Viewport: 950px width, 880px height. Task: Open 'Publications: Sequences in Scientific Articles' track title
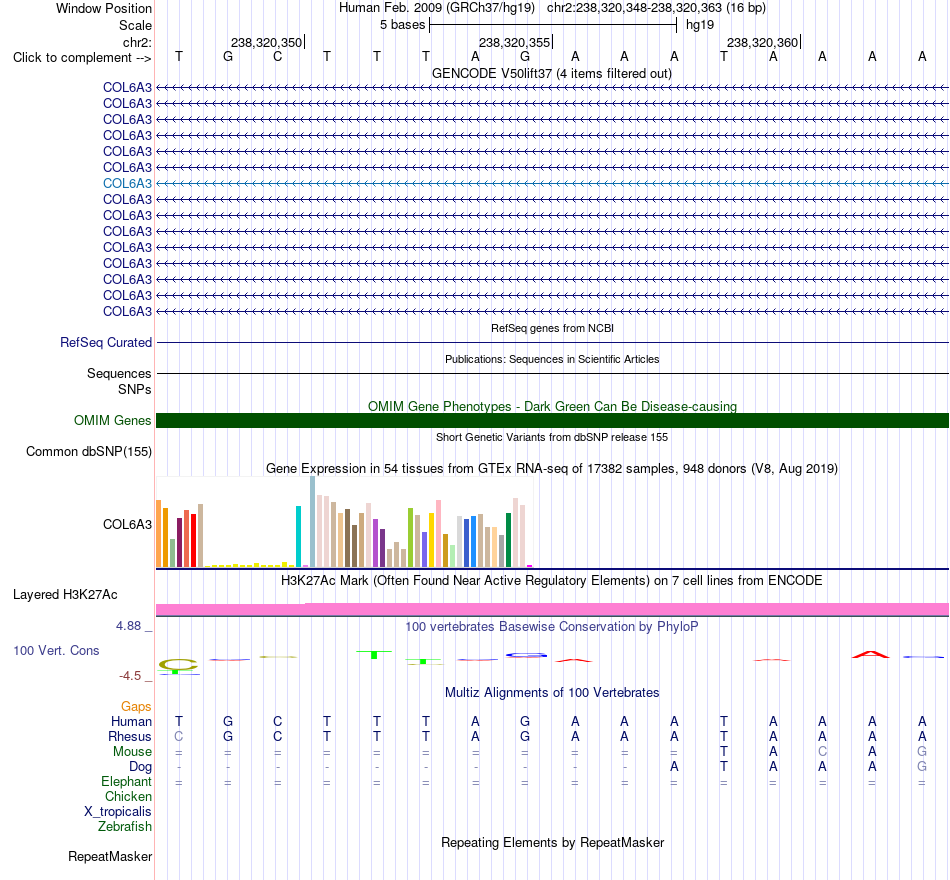pos(552,359)
